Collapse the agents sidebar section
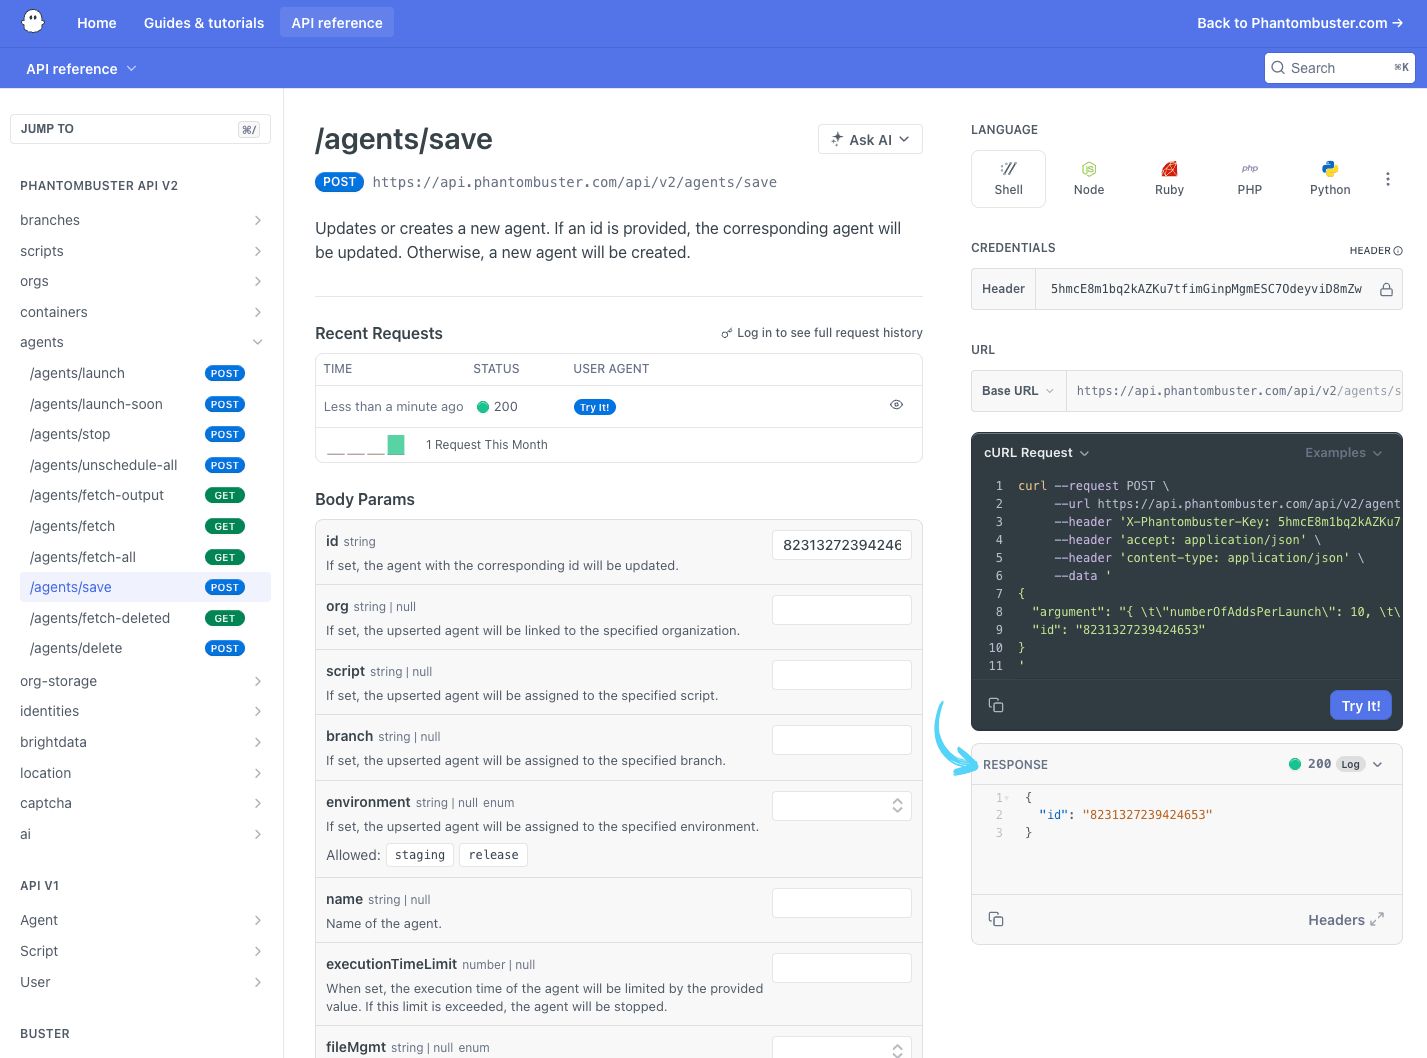This screenshot has width=1427, height=1058. pyautogui.click(x=257, y=342)
